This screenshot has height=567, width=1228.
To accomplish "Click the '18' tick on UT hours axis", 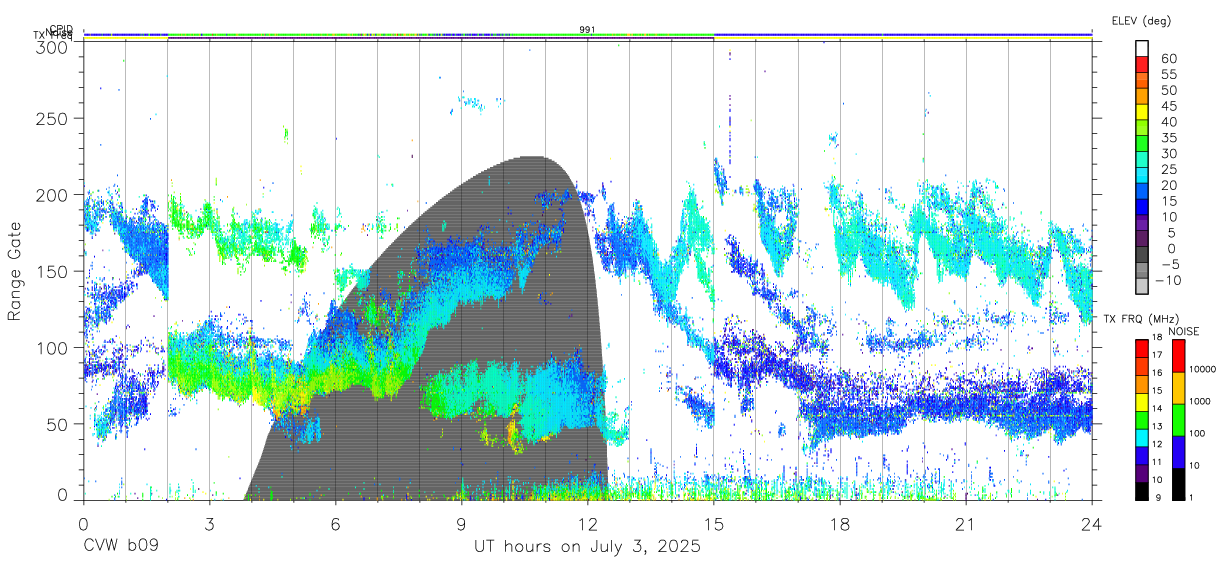I will [x=839, y=524].
